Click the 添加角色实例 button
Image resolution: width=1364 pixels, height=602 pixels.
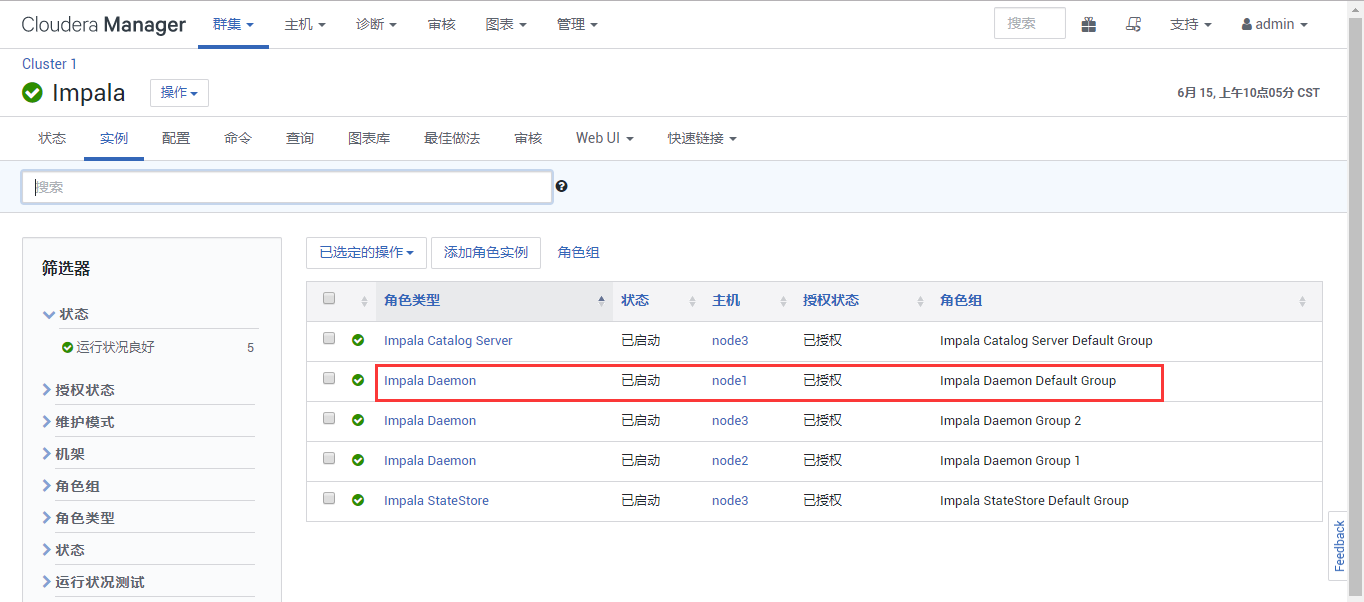[486, 253]
